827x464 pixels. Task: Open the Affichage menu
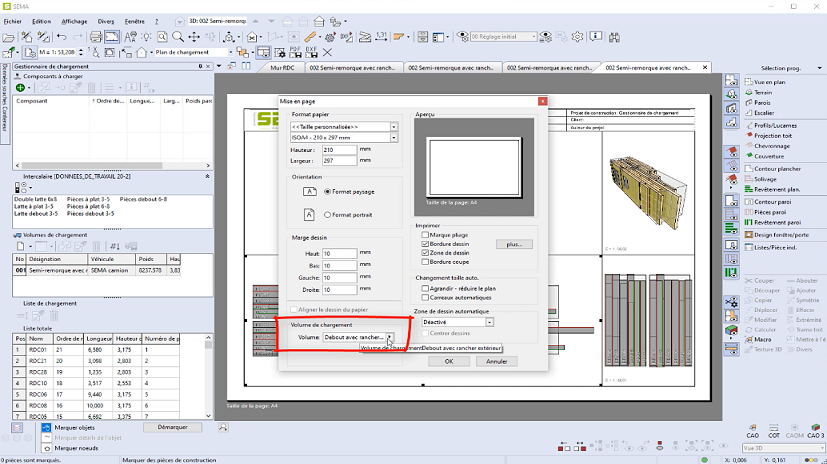coord(74,20)
